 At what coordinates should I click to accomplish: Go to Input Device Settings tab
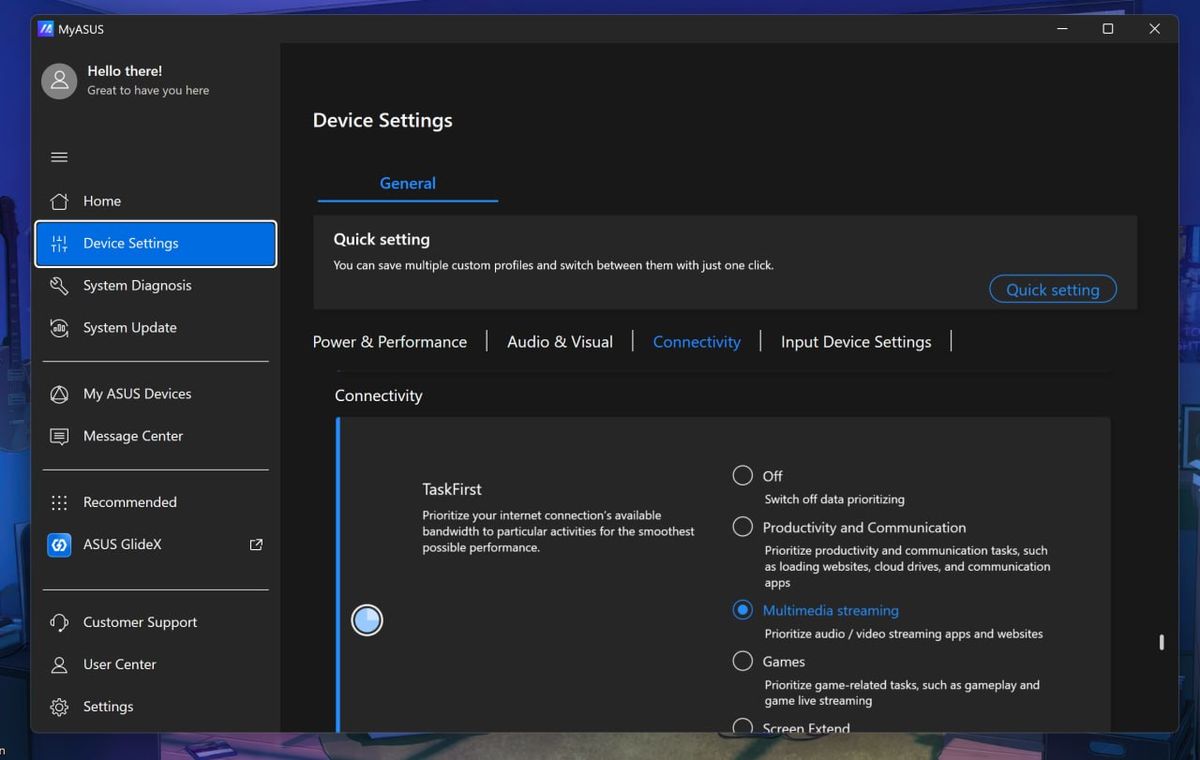856,342
